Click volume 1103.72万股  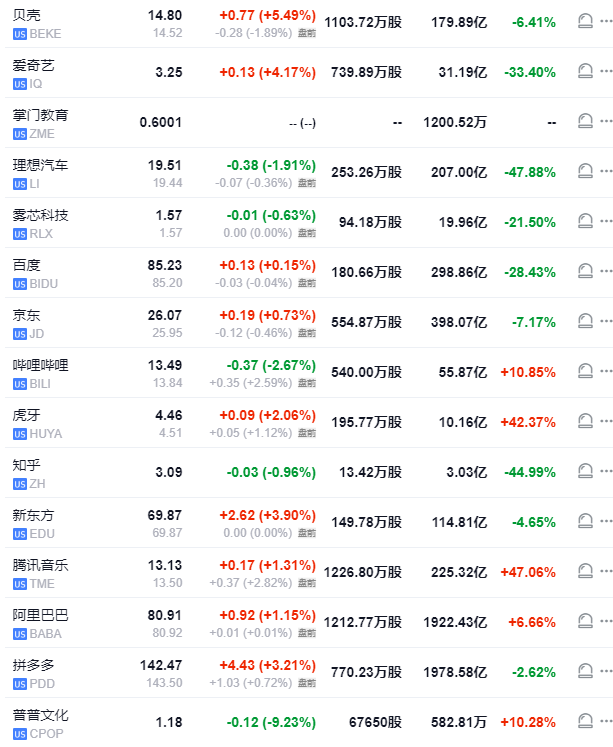(x=363, y=22)
